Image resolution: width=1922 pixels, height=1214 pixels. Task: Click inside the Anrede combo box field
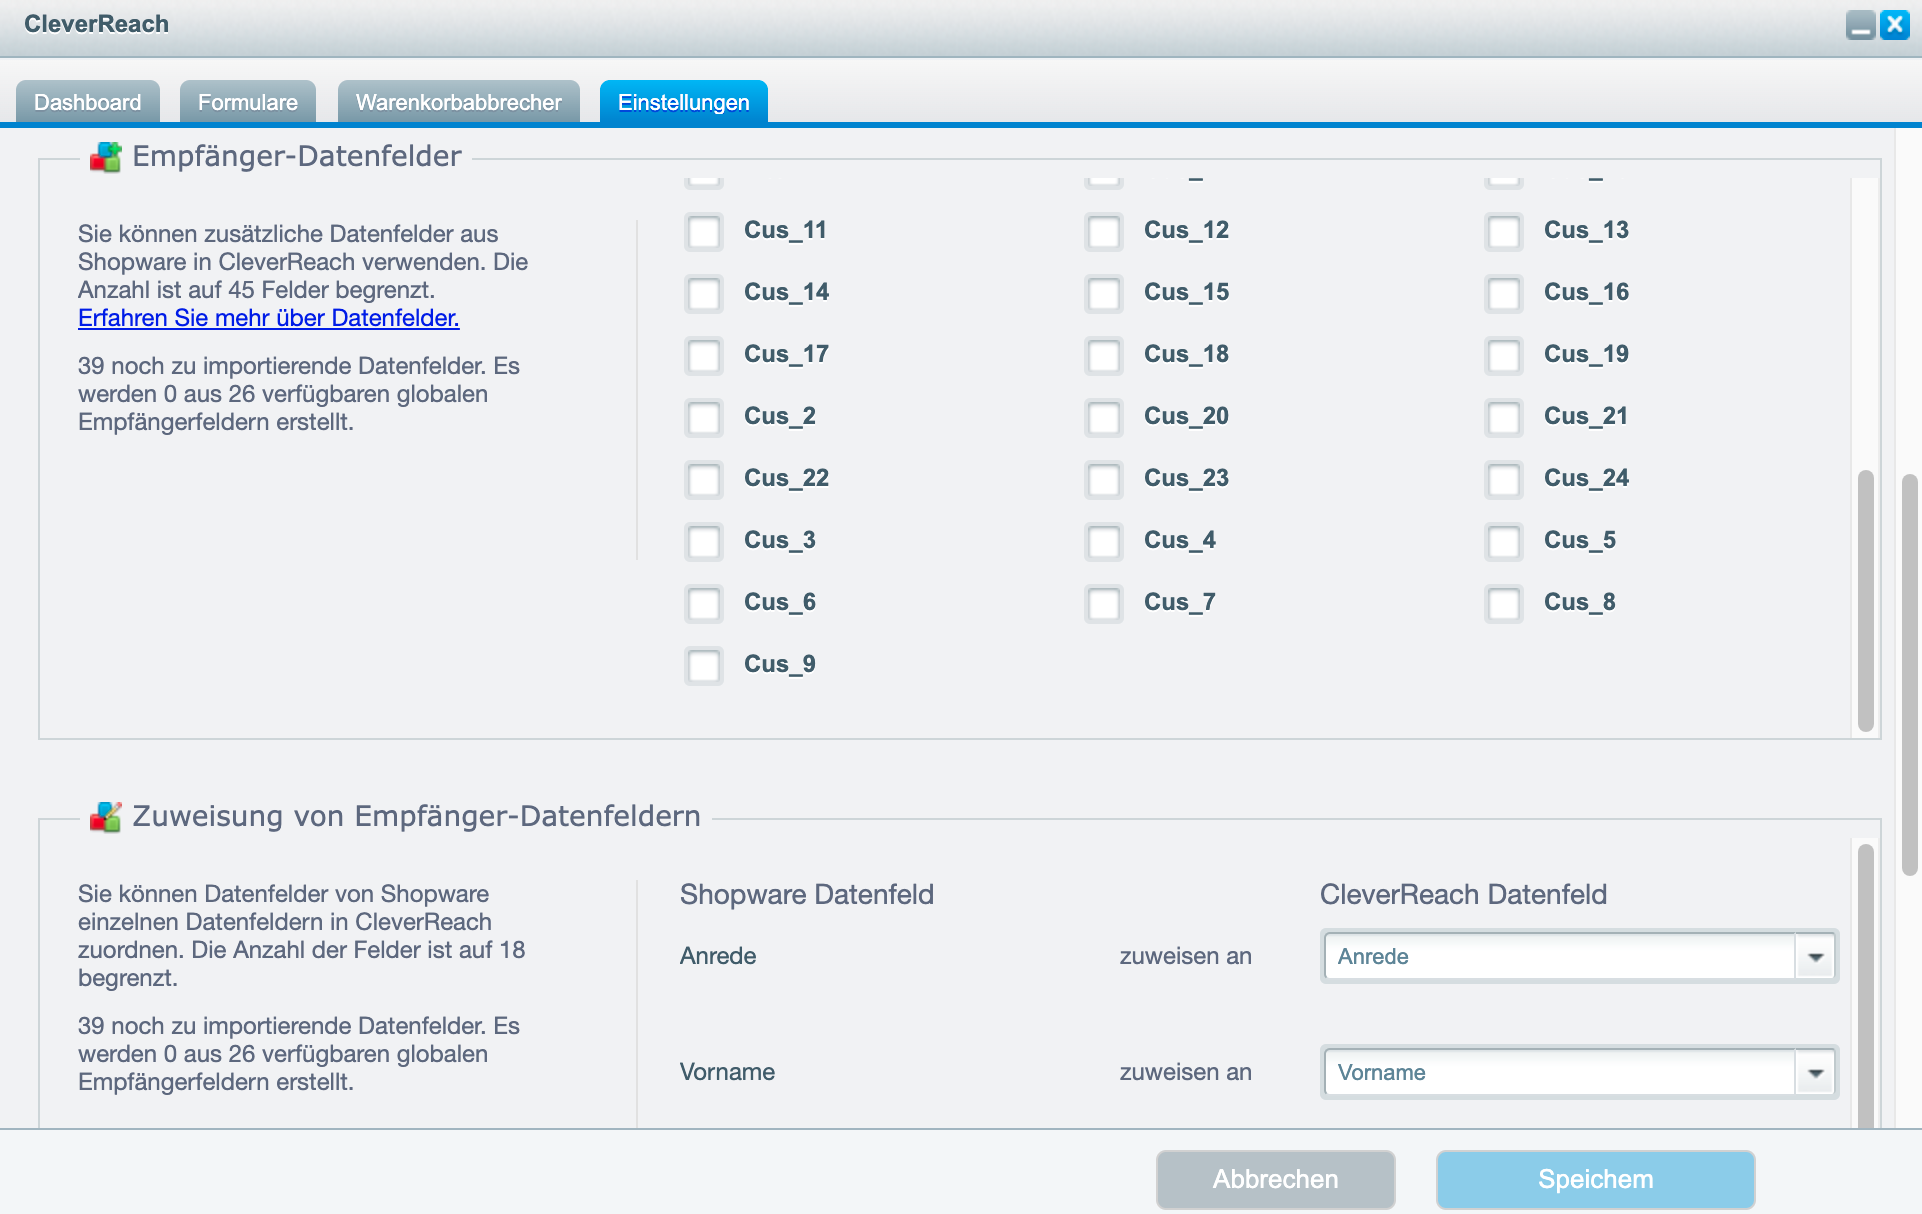click(1560, 957)
